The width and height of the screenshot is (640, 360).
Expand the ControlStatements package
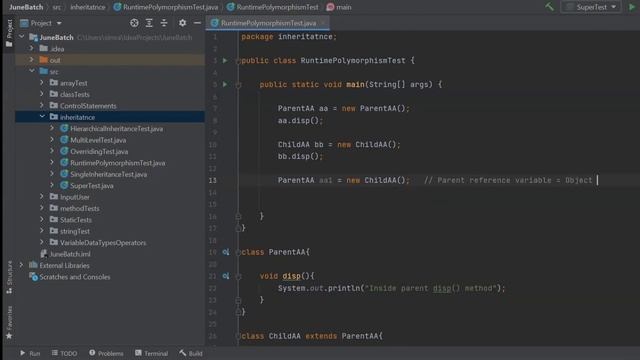coord(42,106)
